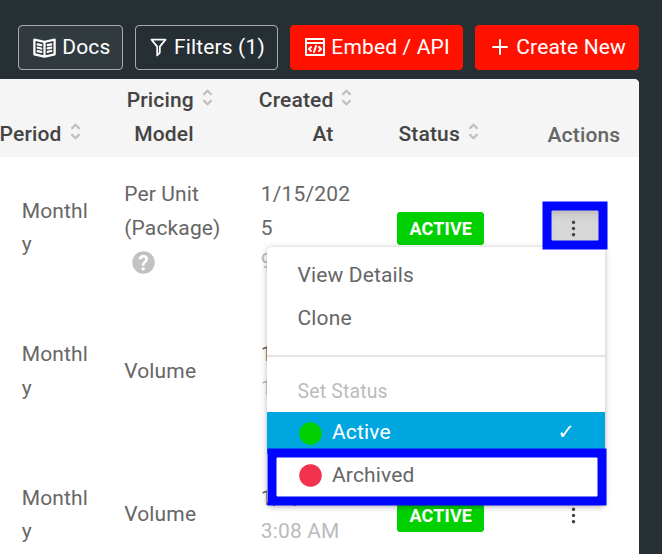Image resolution: width=662 pixels, height=554 pixels.
Task: Click the Create New button
Action: (x=557, y=47)
